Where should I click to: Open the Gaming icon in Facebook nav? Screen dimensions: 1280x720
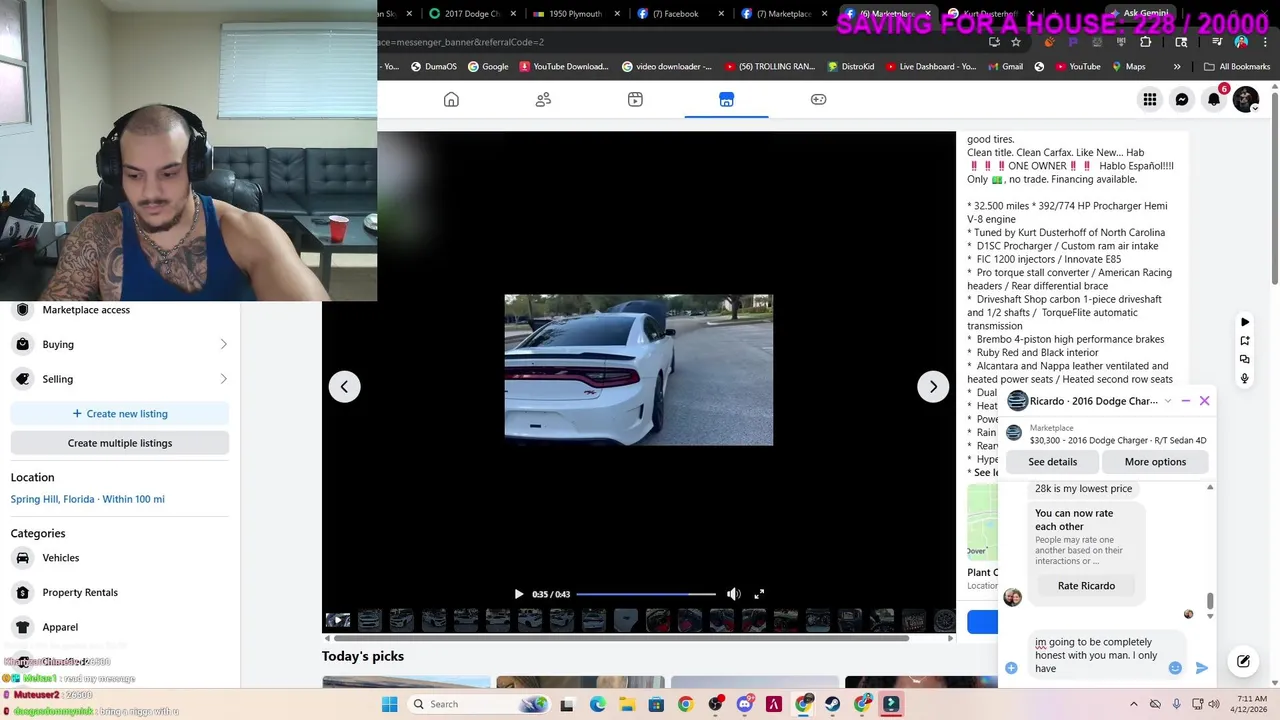click(818, 99)
